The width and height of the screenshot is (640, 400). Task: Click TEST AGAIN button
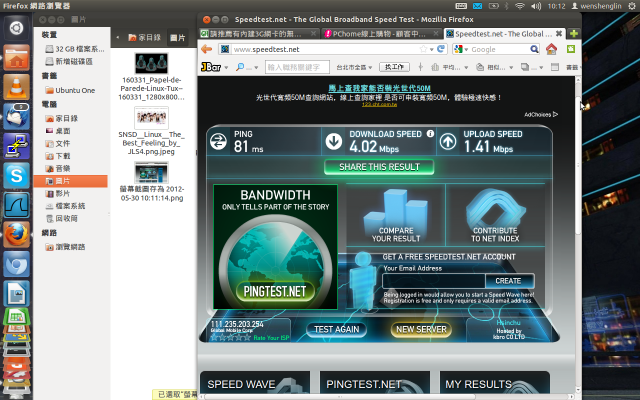pos(337,329)
